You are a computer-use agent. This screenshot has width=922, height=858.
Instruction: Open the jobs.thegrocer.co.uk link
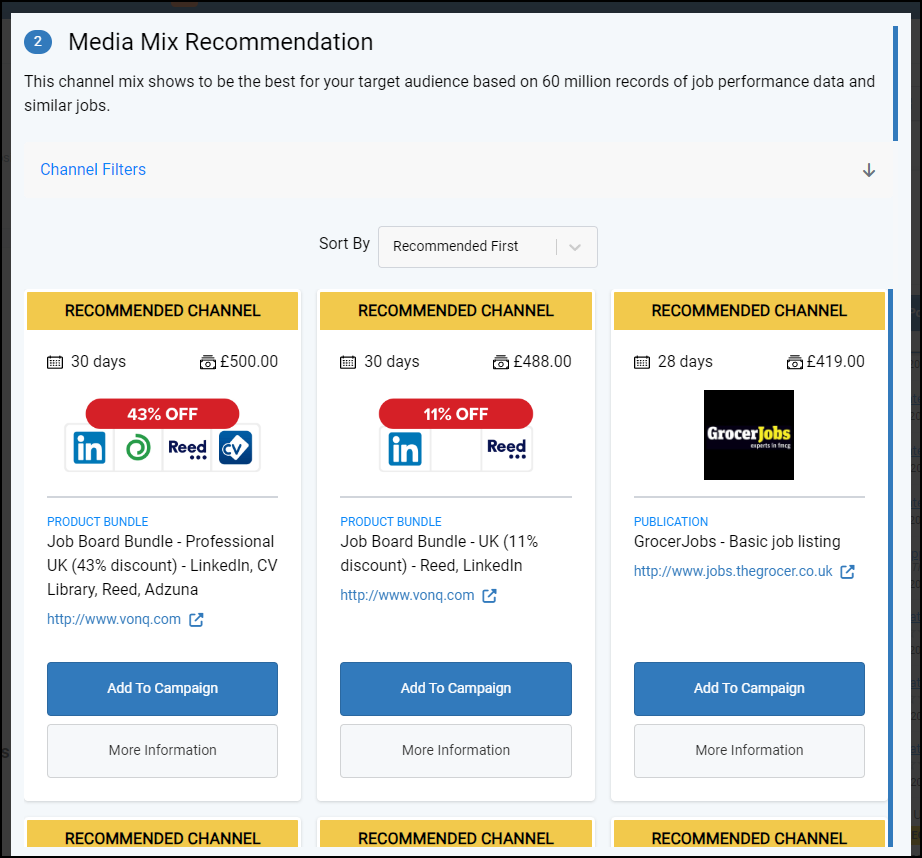pyautogui.click(x=733, y=571)
